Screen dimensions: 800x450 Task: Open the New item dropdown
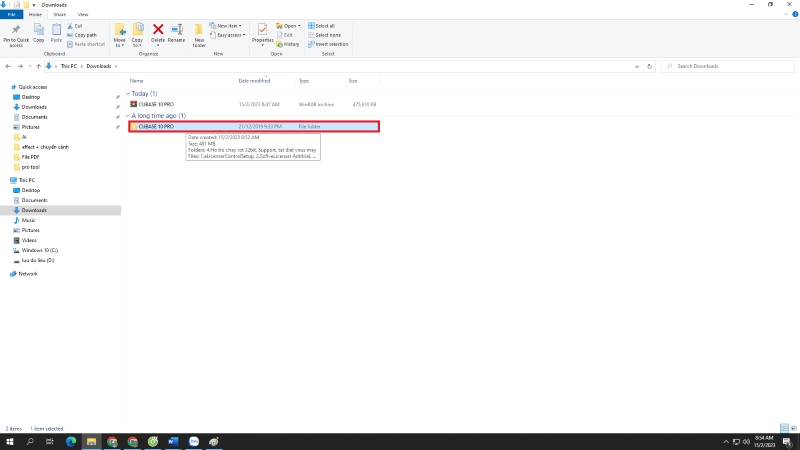click(226, 26)
